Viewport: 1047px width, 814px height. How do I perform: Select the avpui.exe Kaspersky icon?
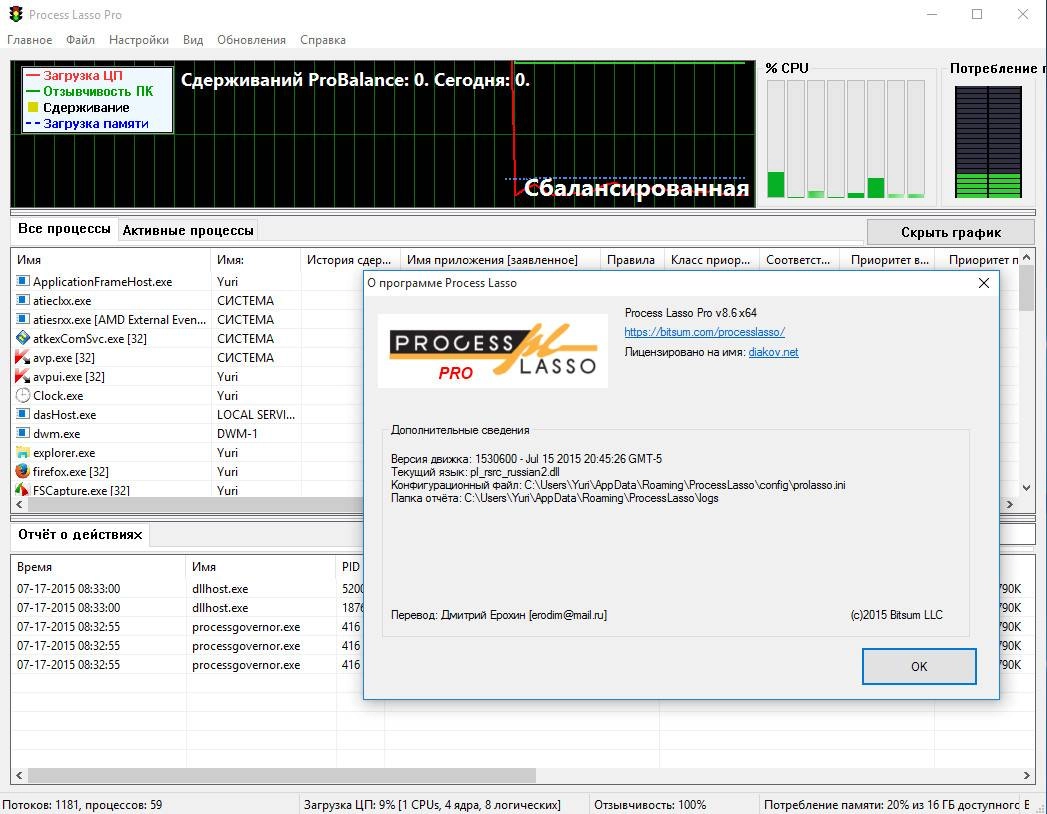[x=23, y=376]
